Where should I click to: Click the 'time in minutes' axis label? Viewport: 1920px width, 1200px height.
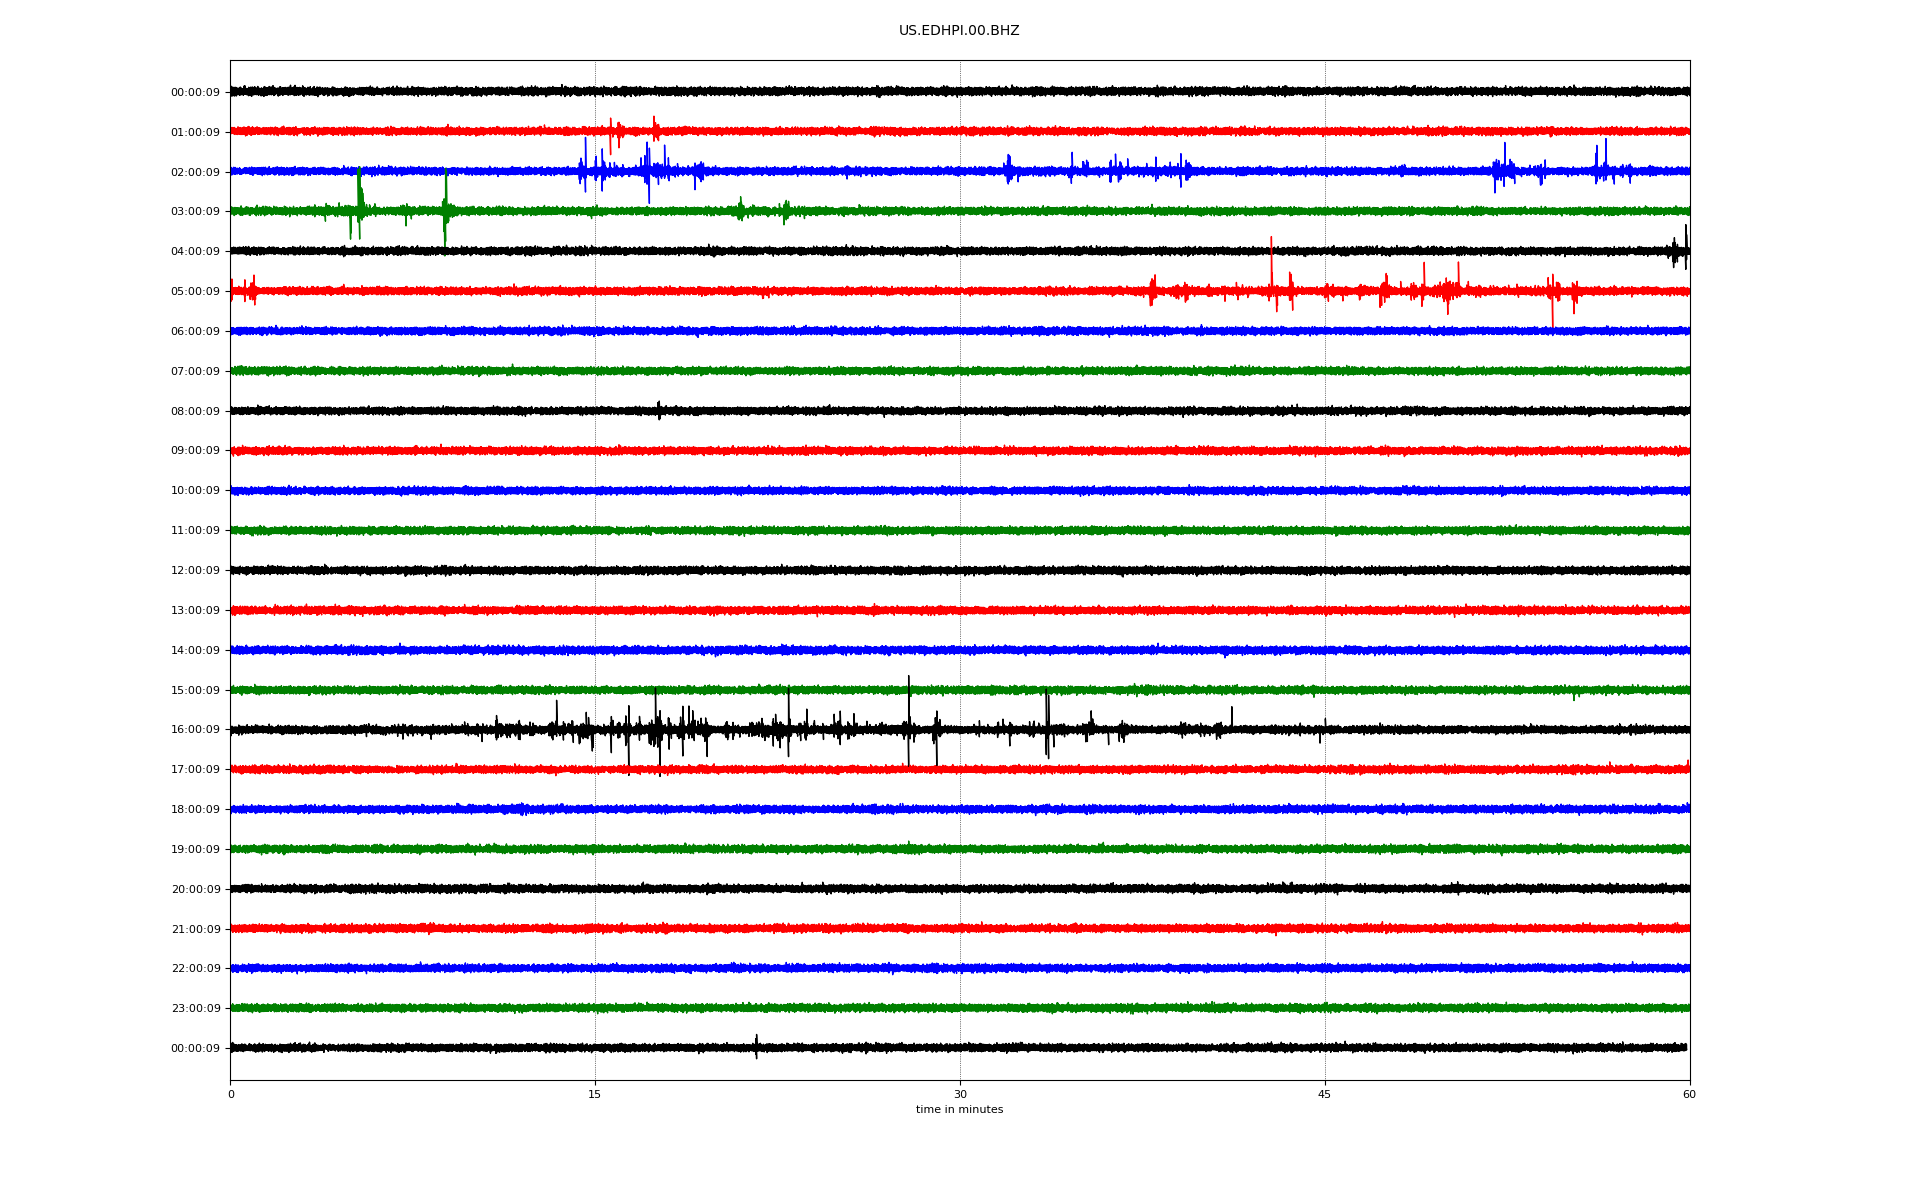pyautogui.click(x=959, y=1110)
